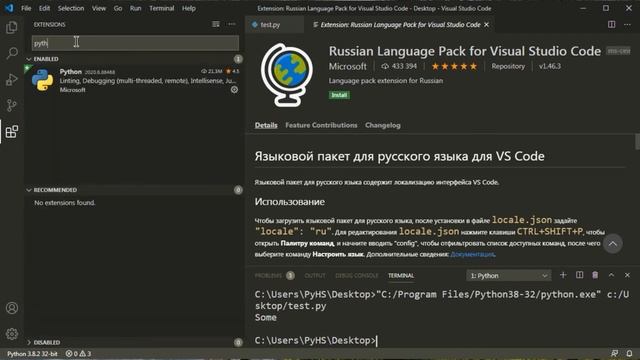Select the Details tab
Viewport: 640px width, 360px height.
266,125
